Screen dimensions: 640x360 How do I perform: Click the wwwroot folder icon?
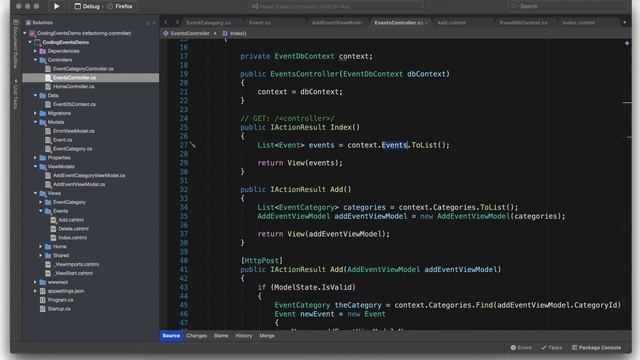click(43, 282)
